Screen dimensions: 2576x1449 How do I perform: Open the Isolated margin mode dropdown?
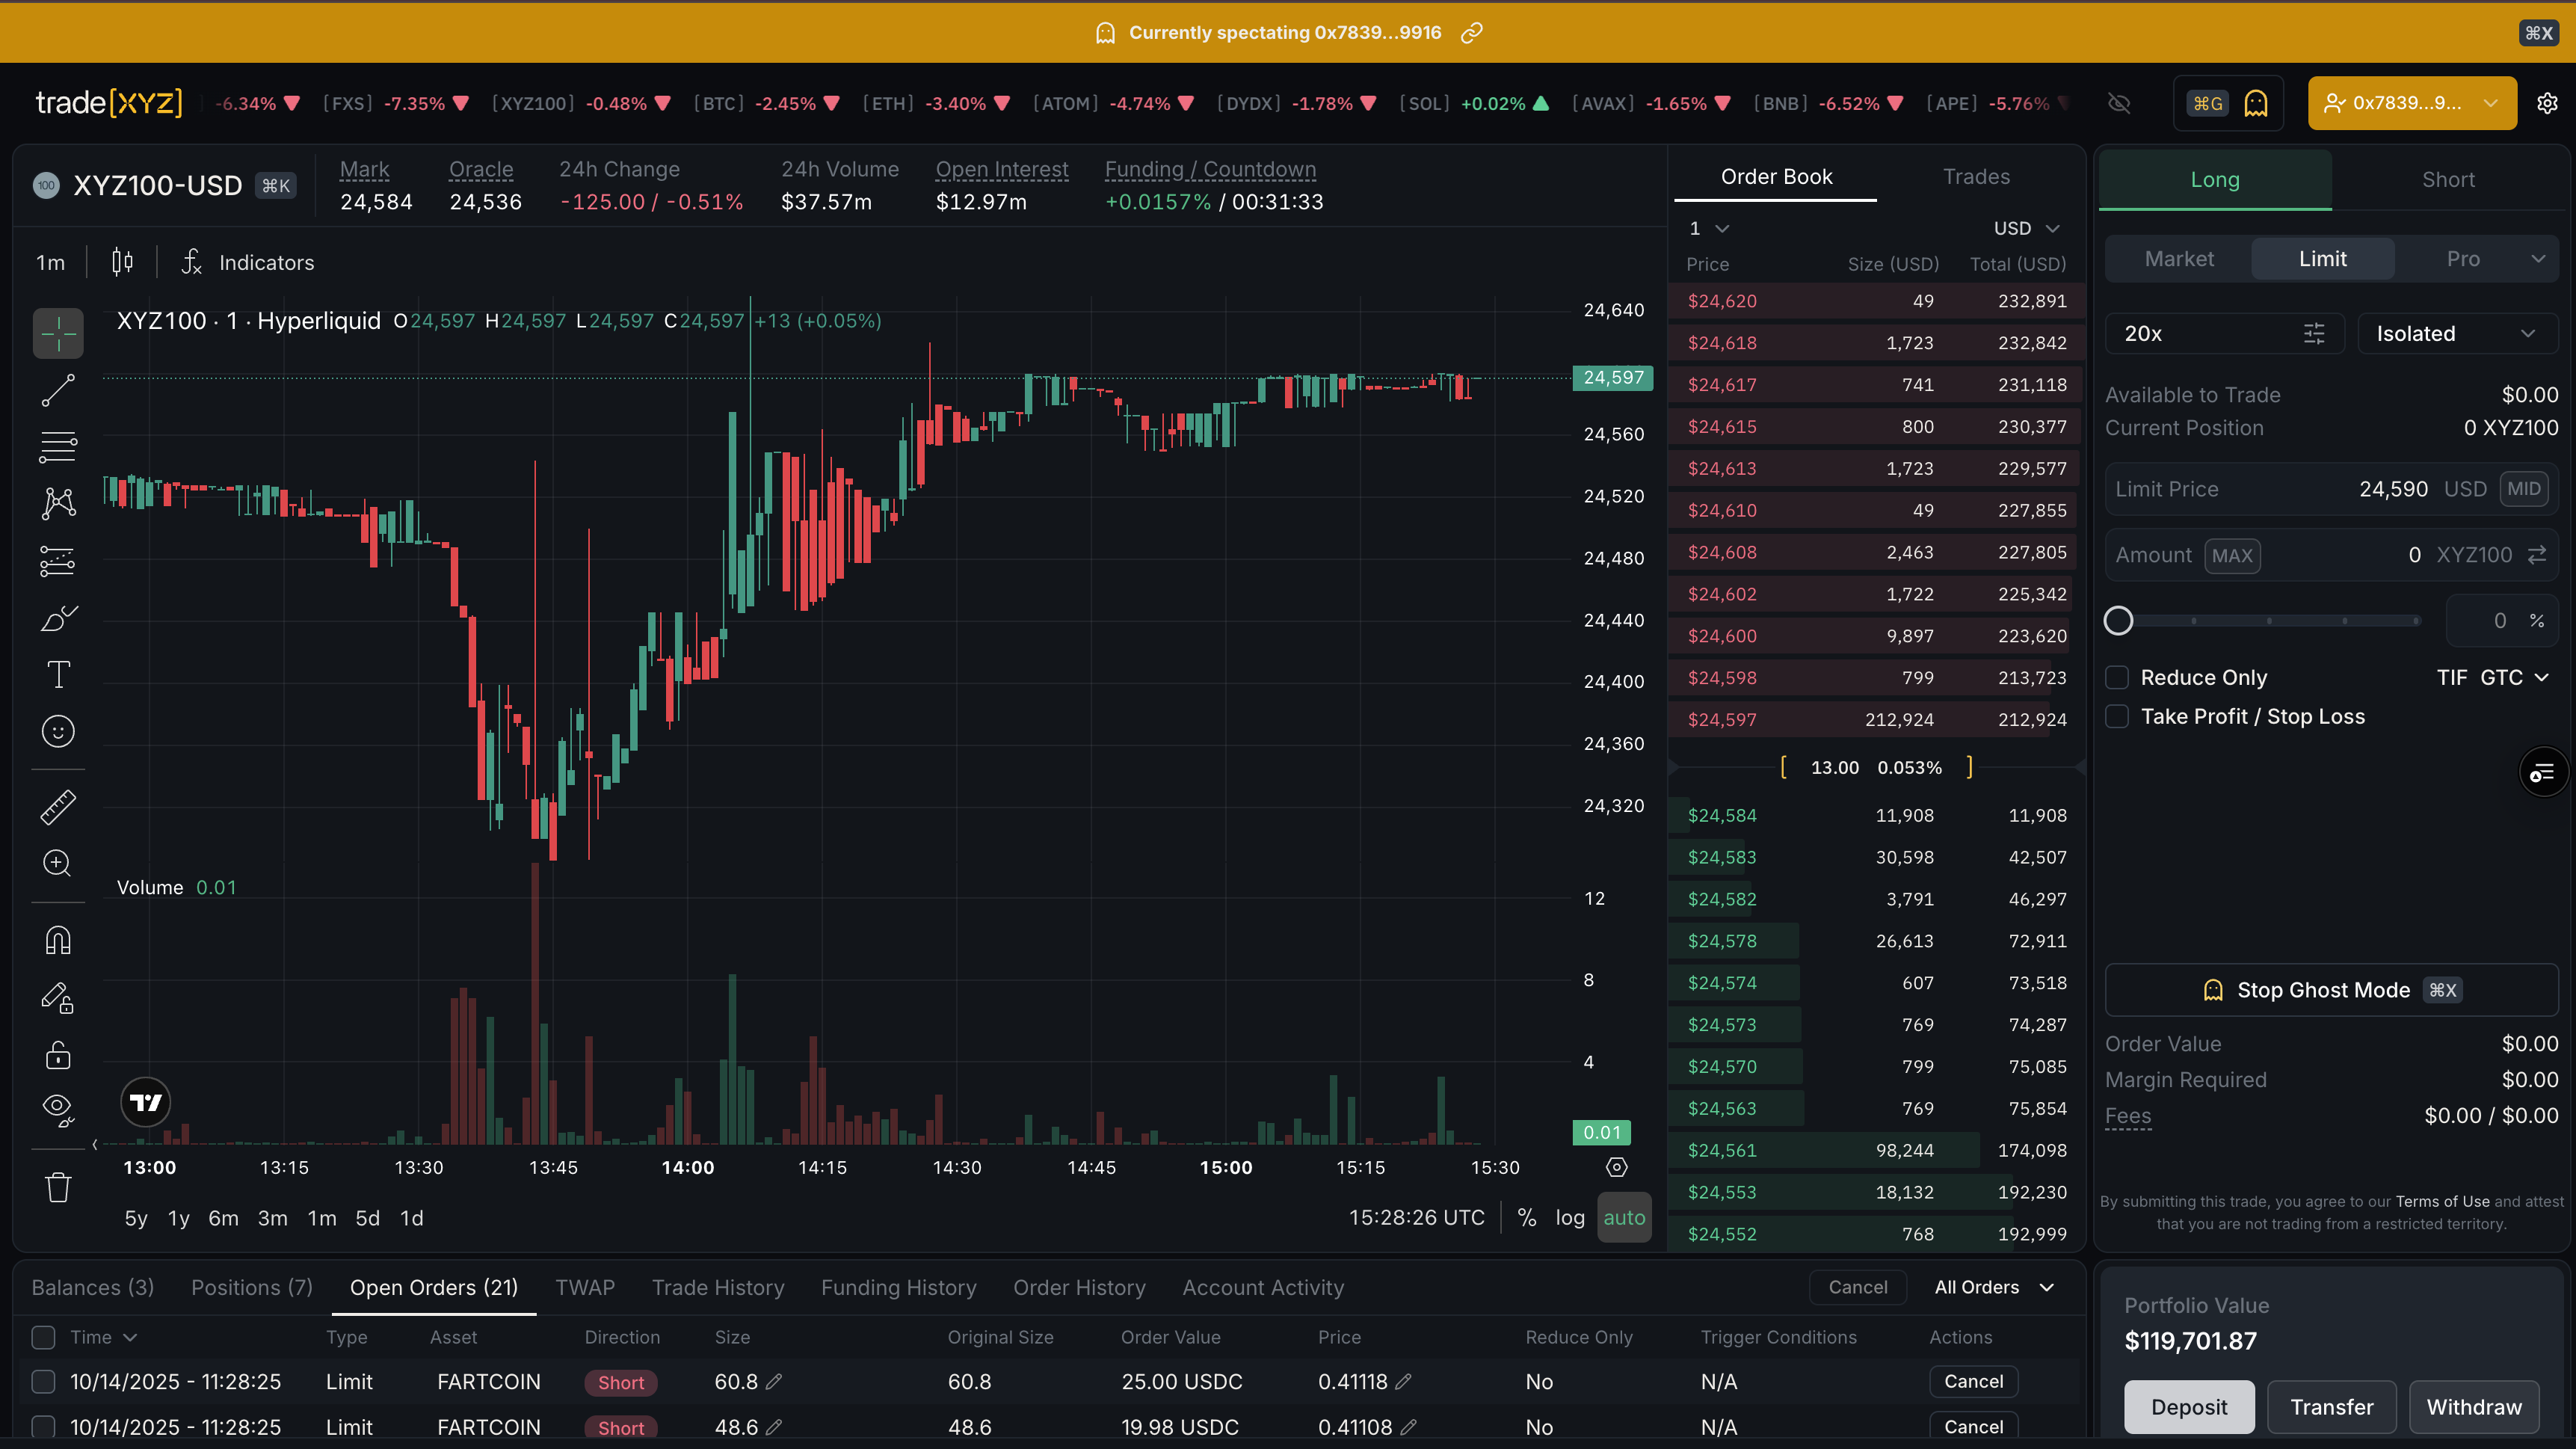[2456, 334]
